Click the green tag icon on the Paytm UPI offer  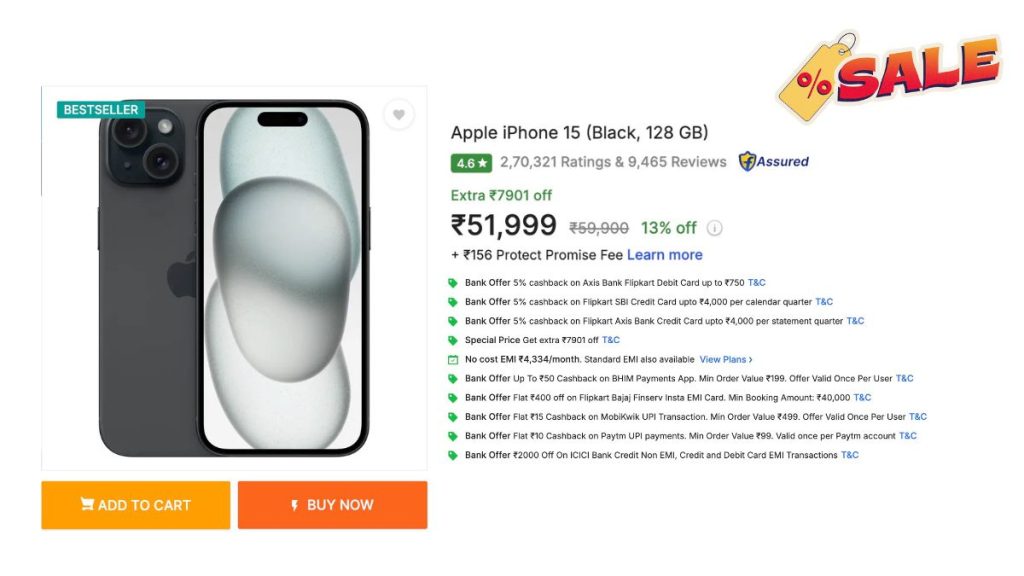(x=454, y=435)
